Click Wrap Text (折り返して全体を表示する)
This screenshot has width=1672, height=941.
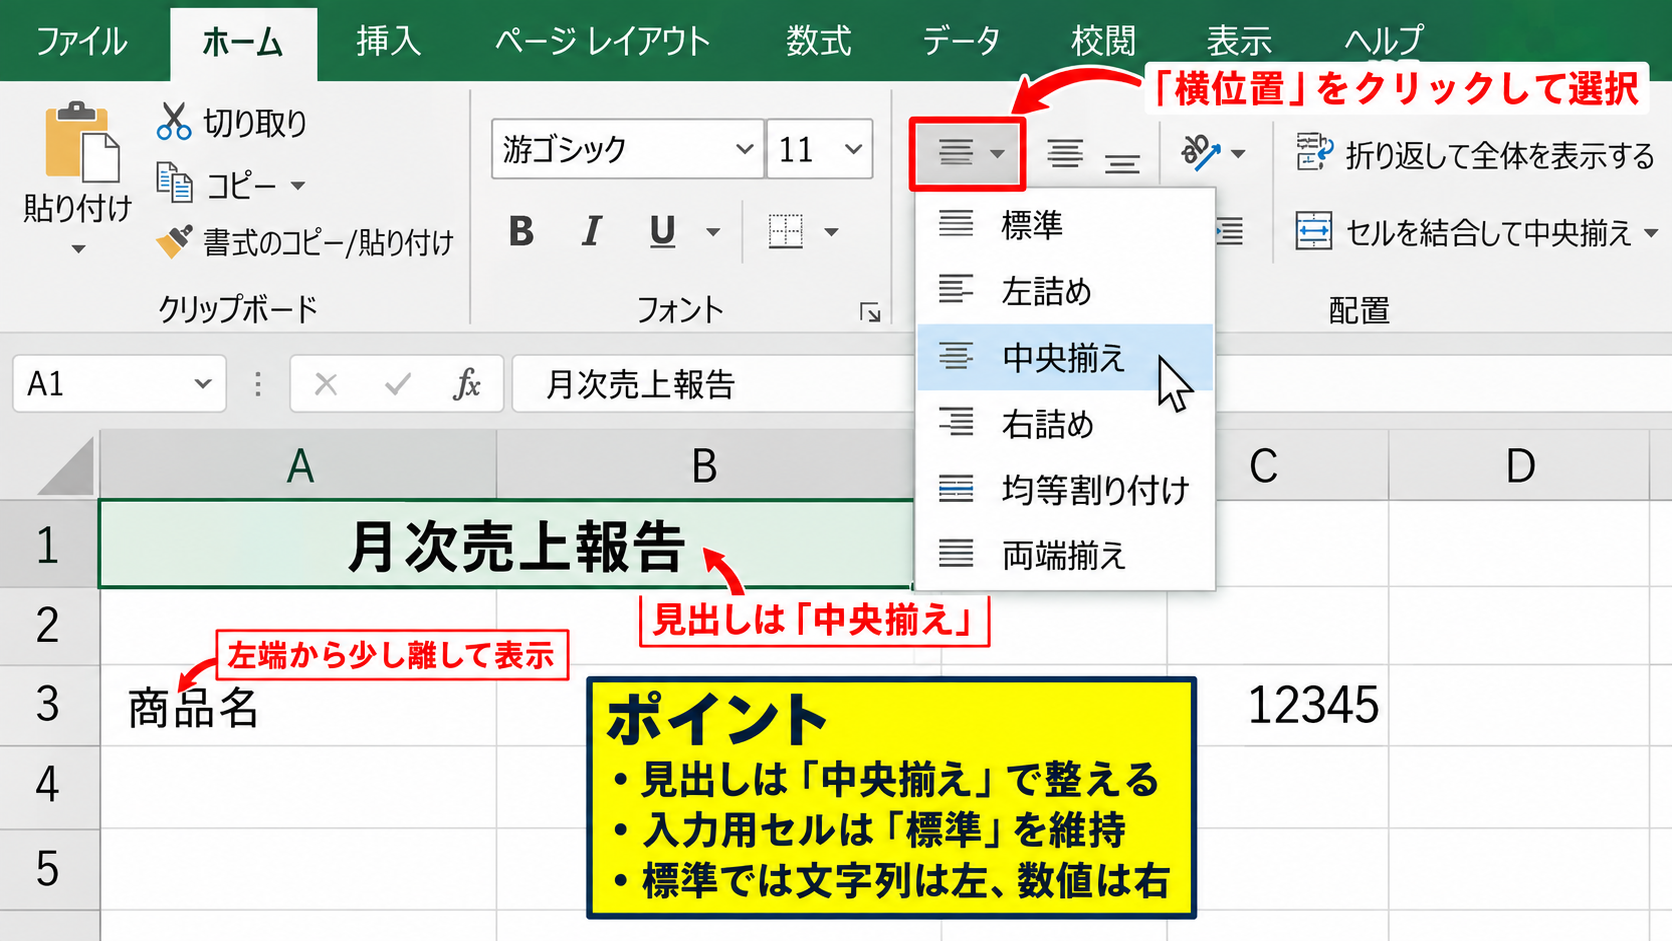tap(1475, 154)
